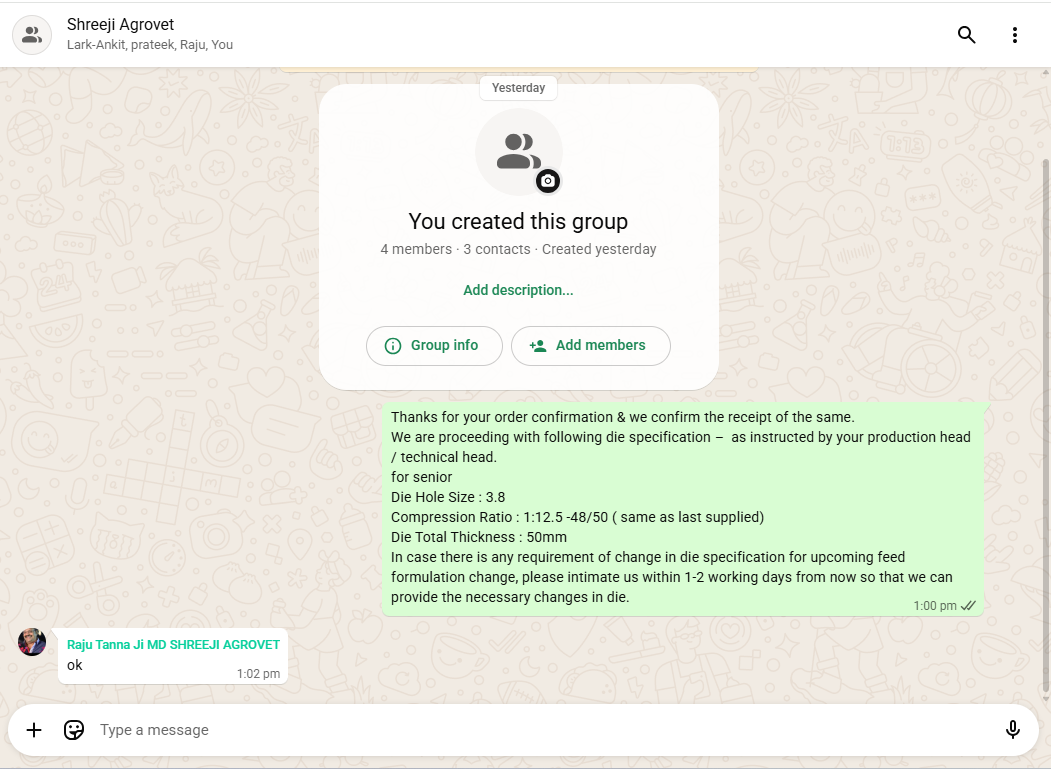Screen dimensions: 1051x769
Task: Click the large group picture placeholder
Action: [x=518, y=151]
